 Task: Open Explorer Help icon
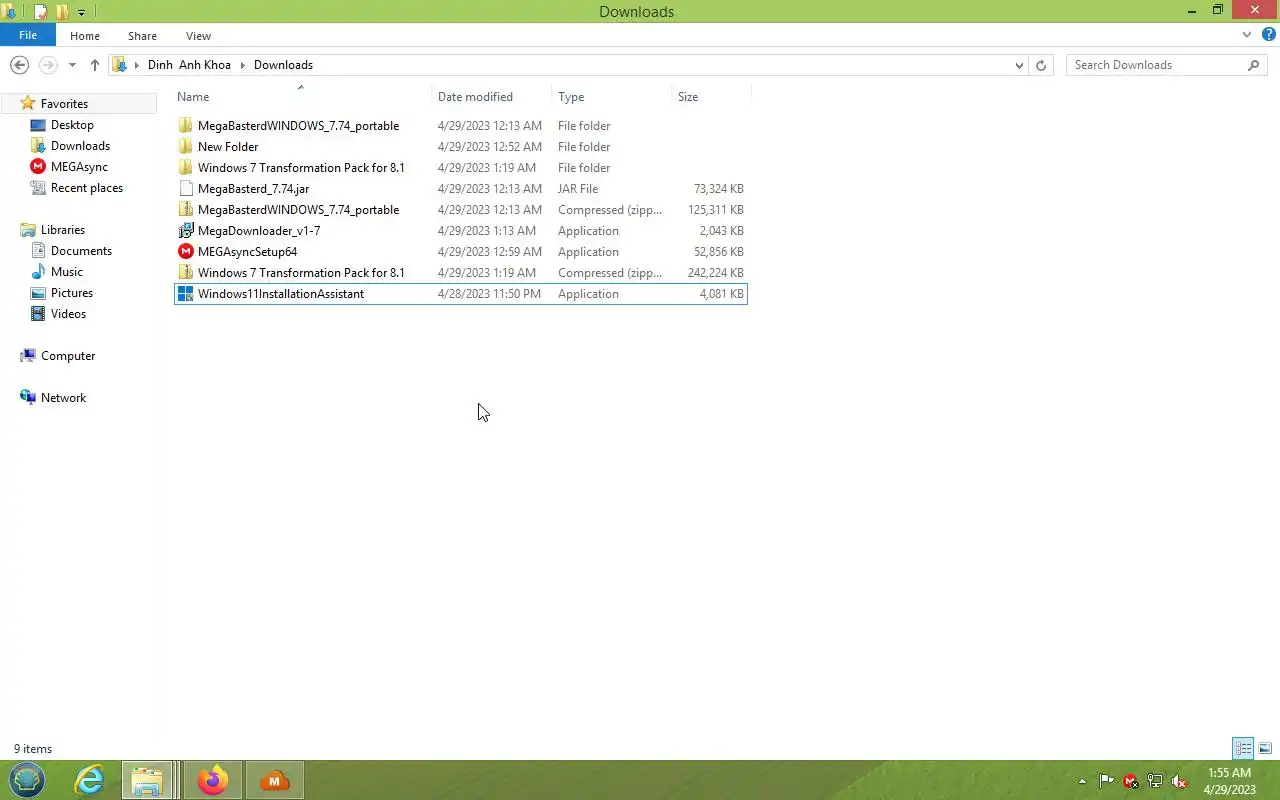click(1268, 35)
